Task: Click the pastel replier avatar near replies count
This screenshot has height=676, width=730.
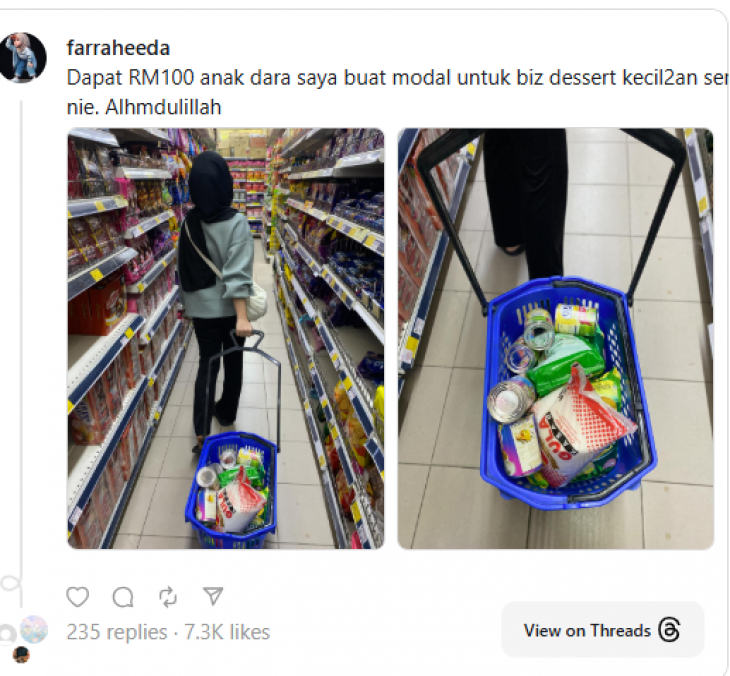Action: point(34,629)
